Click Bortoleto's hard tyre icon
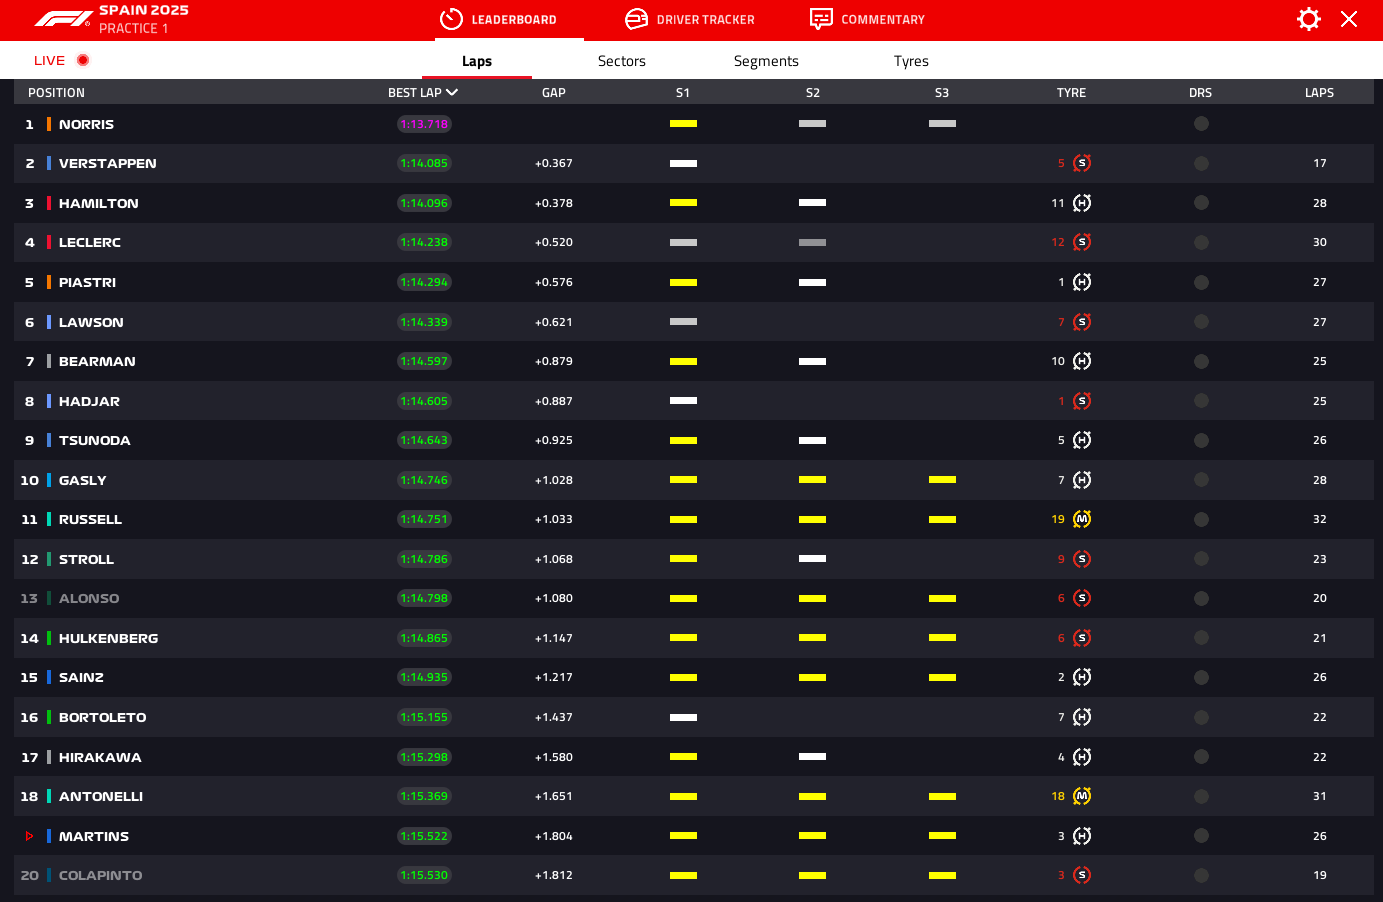The width and height of the screenshot is (1383, 902). pos(1082,717)
